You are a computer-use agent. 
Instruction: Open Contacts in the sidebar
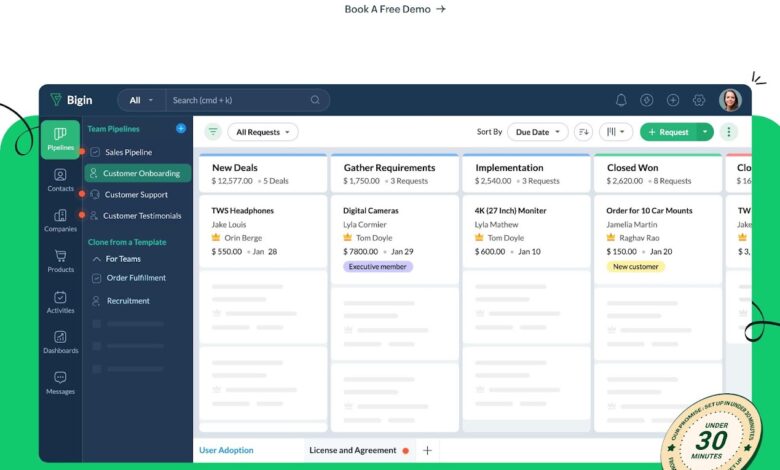[60, 180]
